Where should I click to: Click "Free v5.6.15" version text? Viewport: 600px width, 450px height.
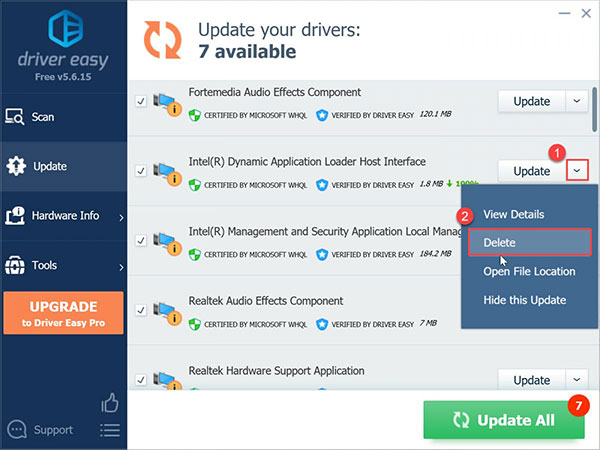click(63, 77)
